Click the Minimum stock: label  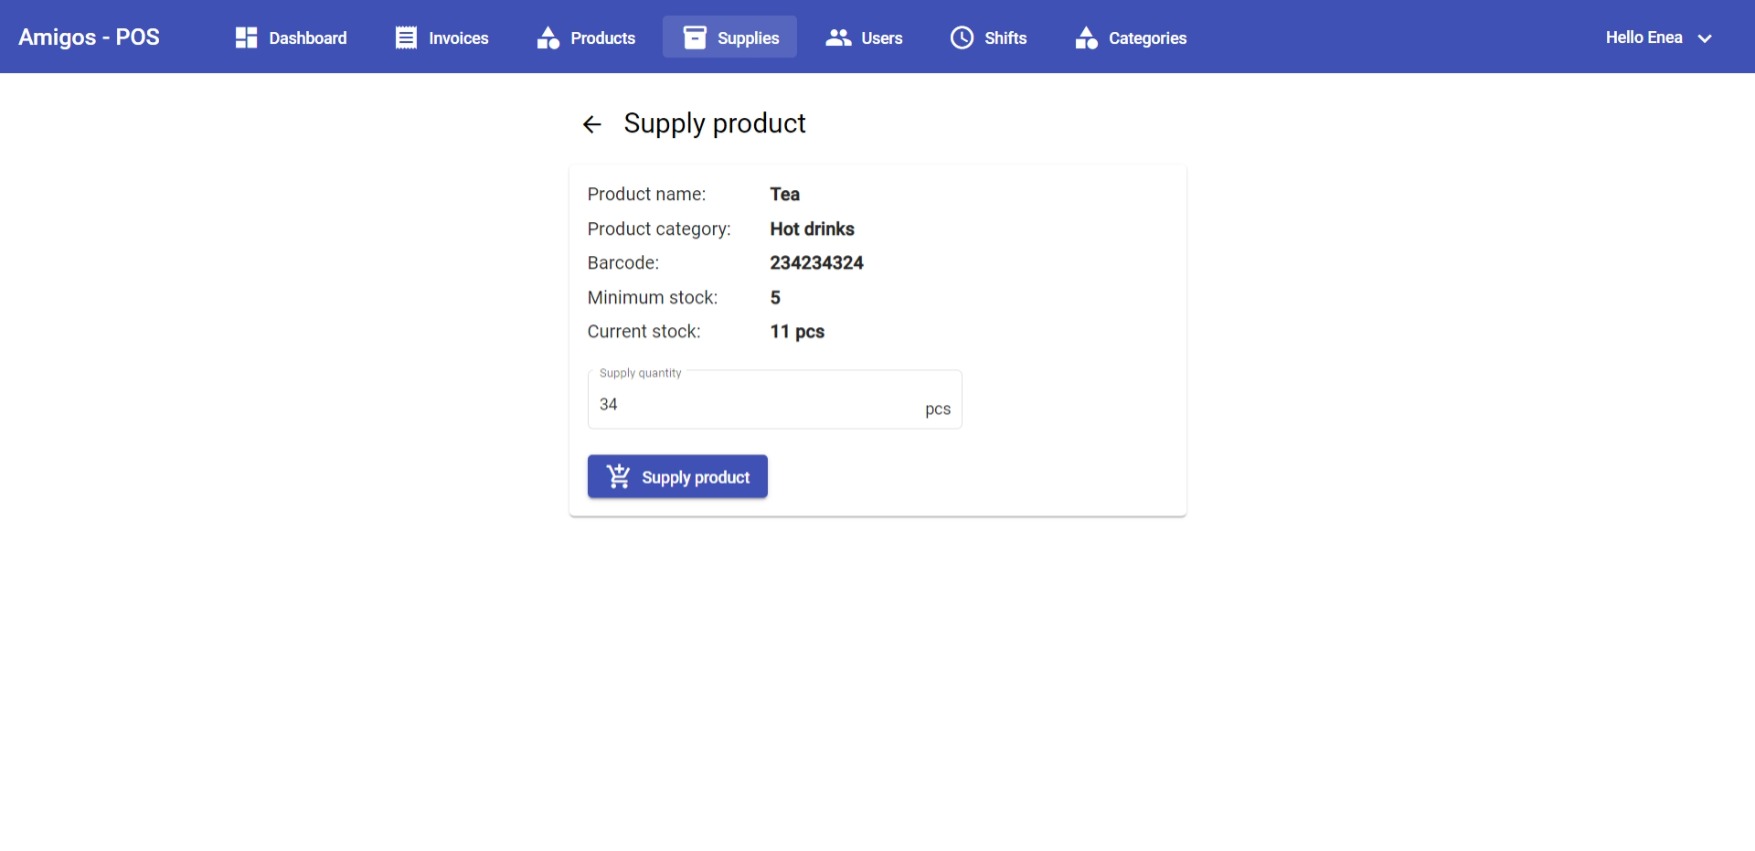tap(653, 297)
